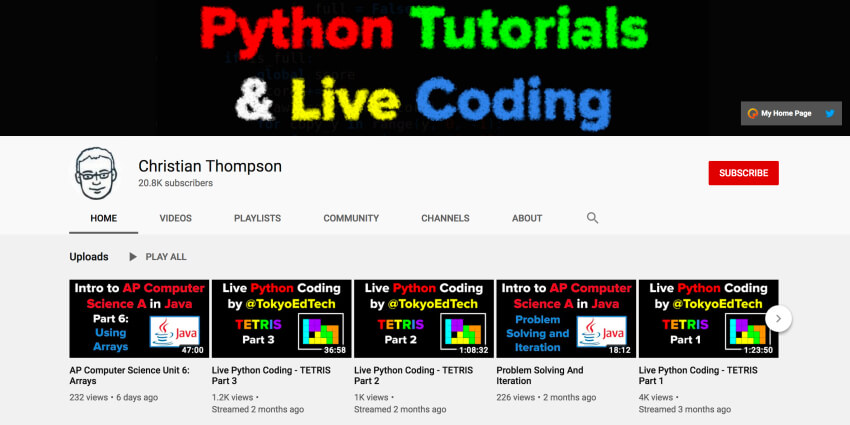Open the Problem Solving and Iteration thumbnail

tap(566, 319)
